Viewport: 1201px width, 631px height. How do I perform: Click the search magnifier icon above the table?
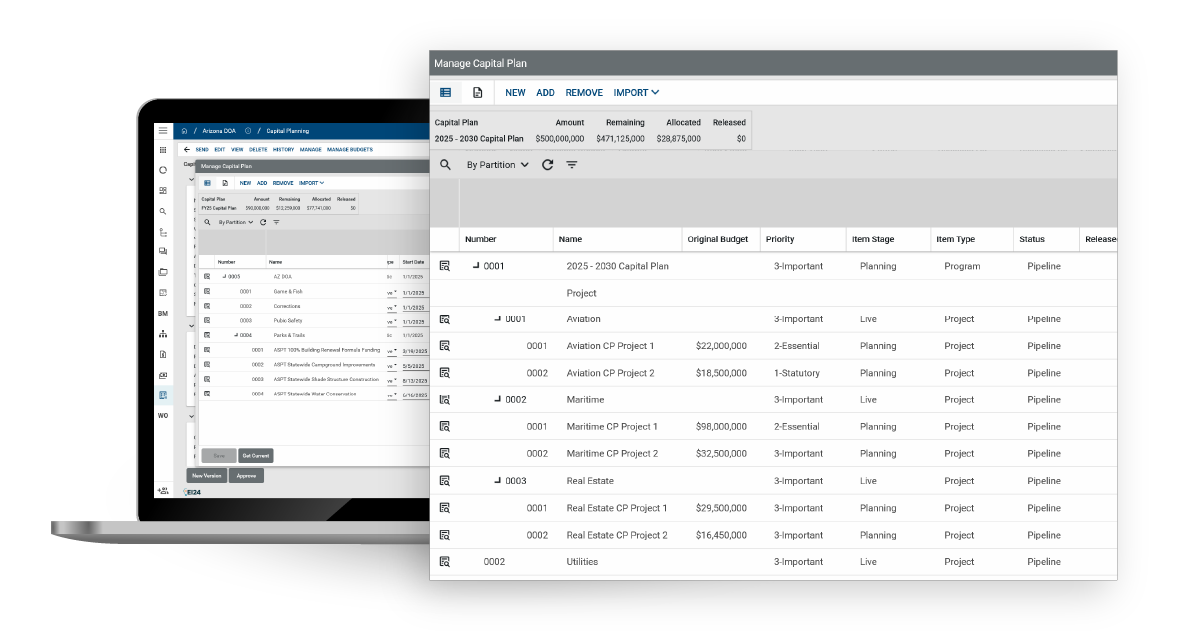click(445, 164)
